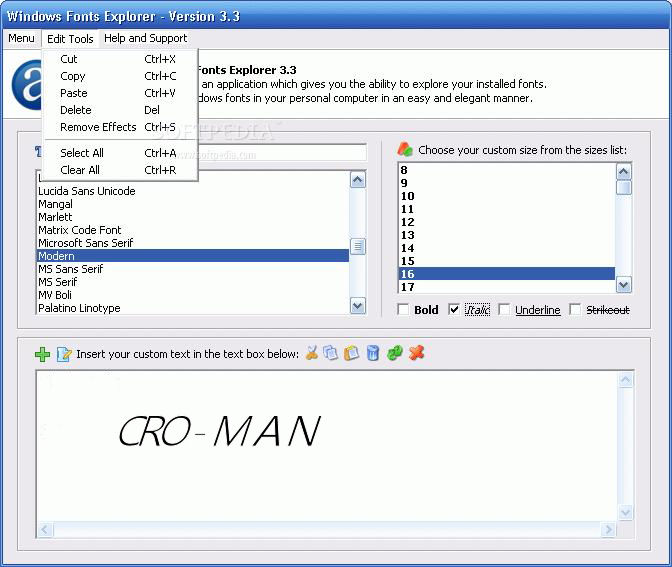The height and width of the screenshot is (567, 672).
Task: Select size 9 in sizes list
Action: tap(507, 183)
